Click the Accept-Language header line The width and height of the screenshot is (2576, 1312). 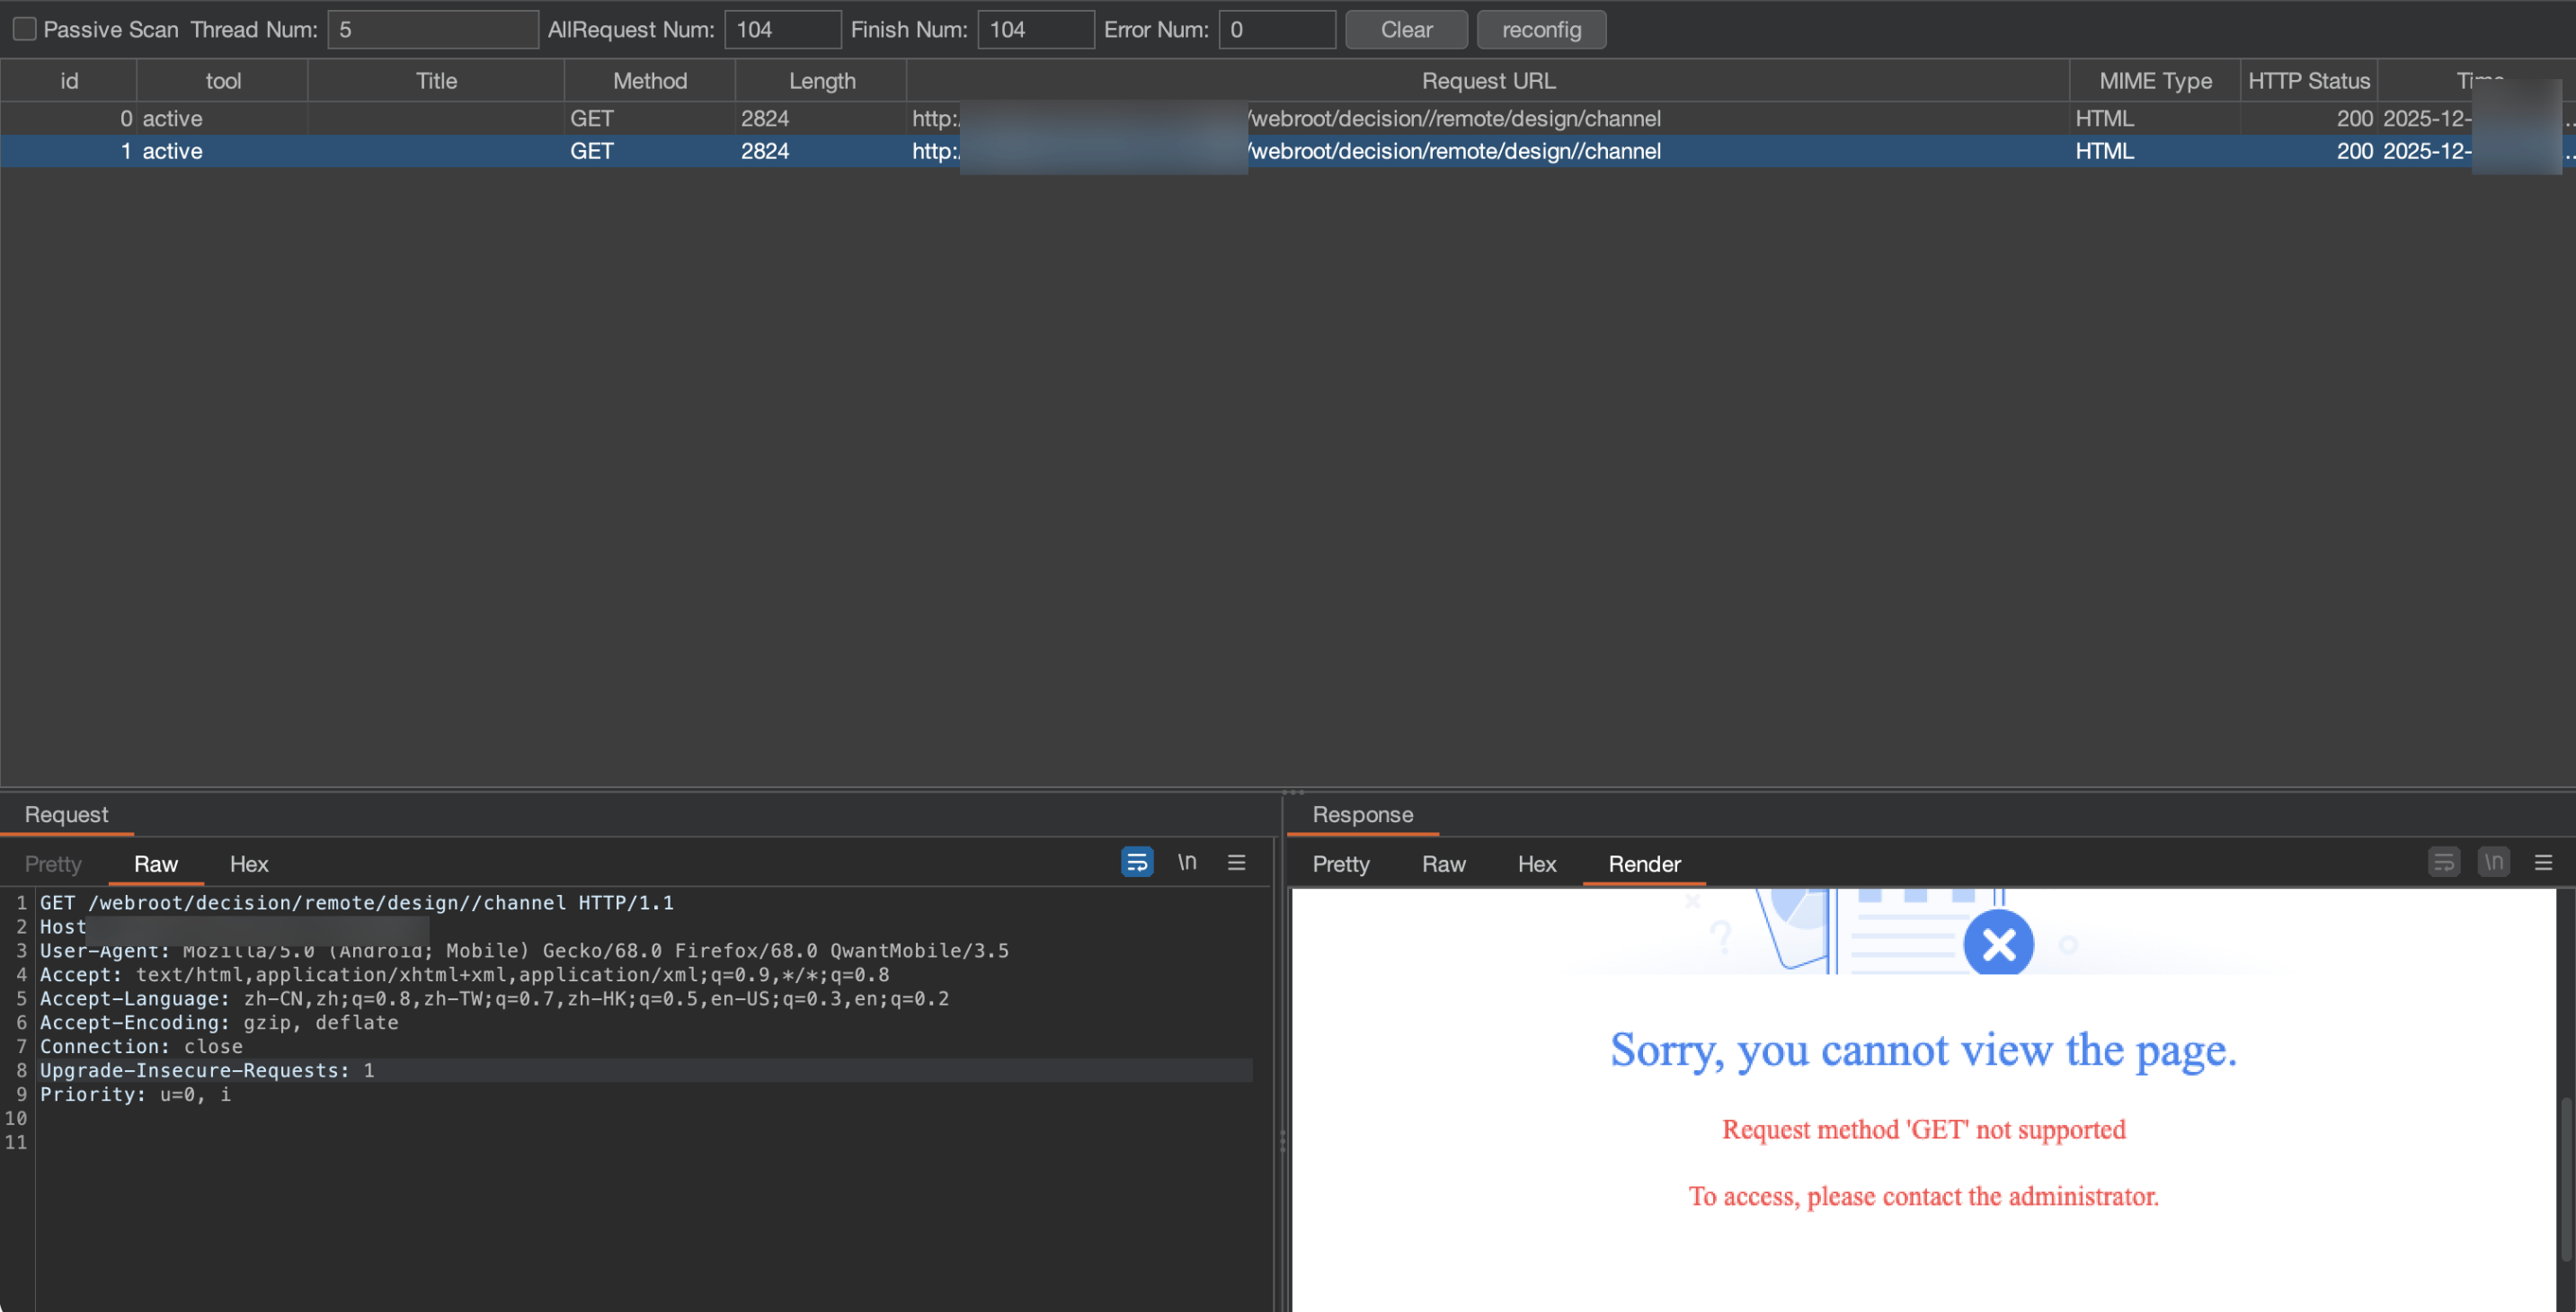(495, 998)
